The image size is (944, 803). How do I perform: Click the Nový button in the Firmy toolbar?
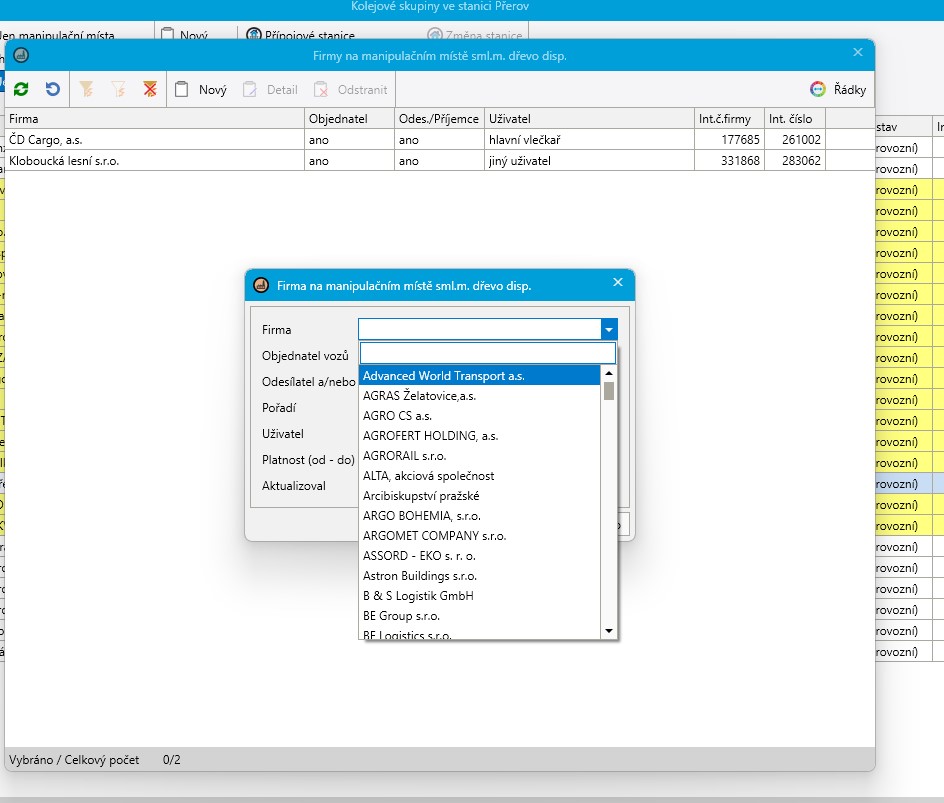click(201, 90)
